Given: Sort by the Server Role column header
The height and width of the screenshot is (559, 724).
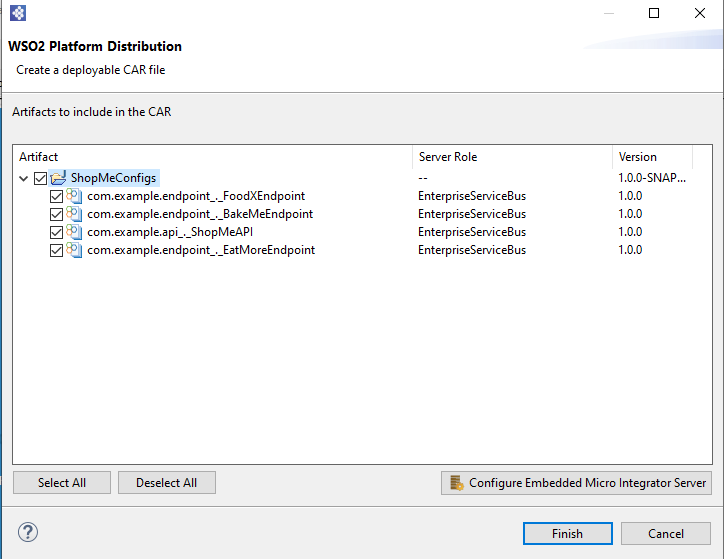Looking at the screenshot, I should click(x=513, y=157).
